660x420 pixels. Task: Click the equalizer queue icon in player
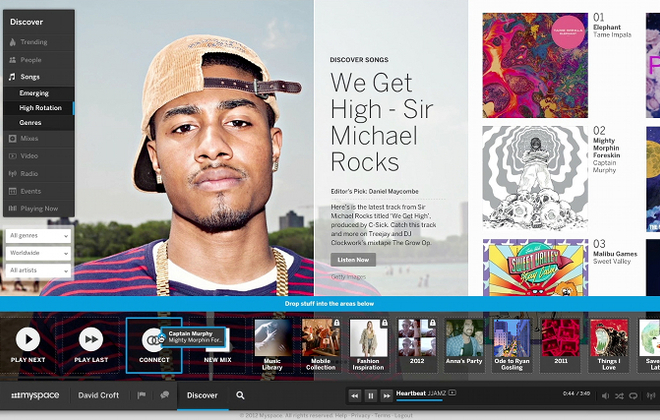pyautogui.click(x=651, y=396)
